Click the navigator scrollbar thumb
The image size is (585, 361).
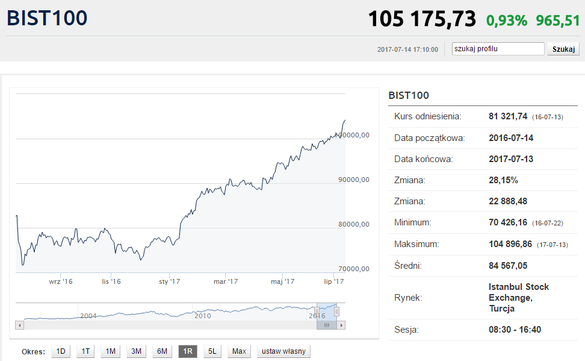(326, 325)
